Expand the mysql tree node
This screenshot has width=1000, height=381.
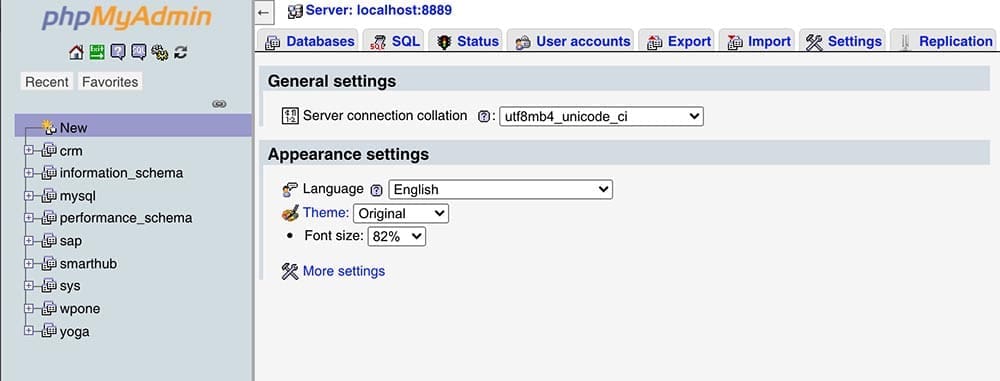29,196
